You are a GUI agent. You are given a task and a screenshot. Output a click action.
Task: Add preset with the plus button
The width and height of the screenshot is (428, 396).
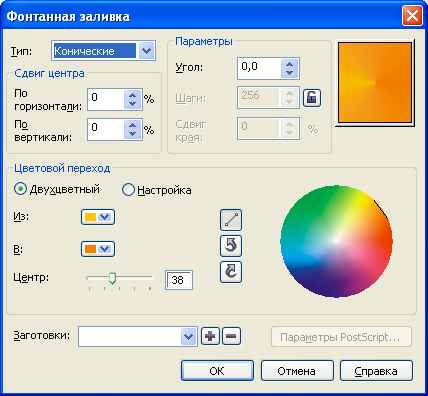(210, 336)
